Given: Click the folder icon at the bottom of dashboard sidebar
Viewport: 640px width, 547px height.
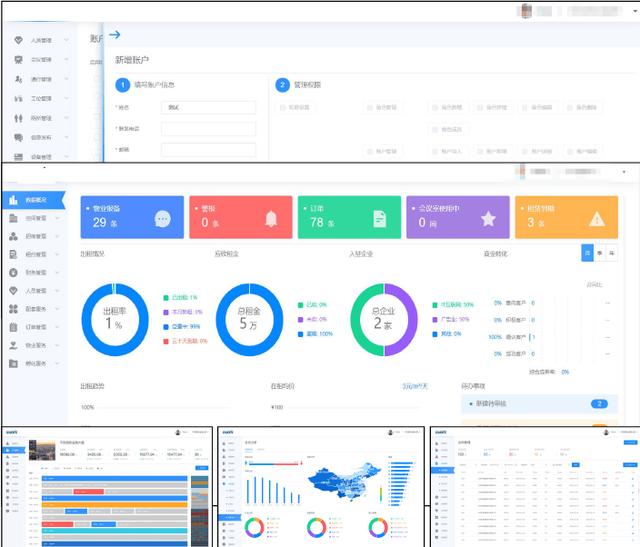Looking at the screenshot, I should (13, 363).
